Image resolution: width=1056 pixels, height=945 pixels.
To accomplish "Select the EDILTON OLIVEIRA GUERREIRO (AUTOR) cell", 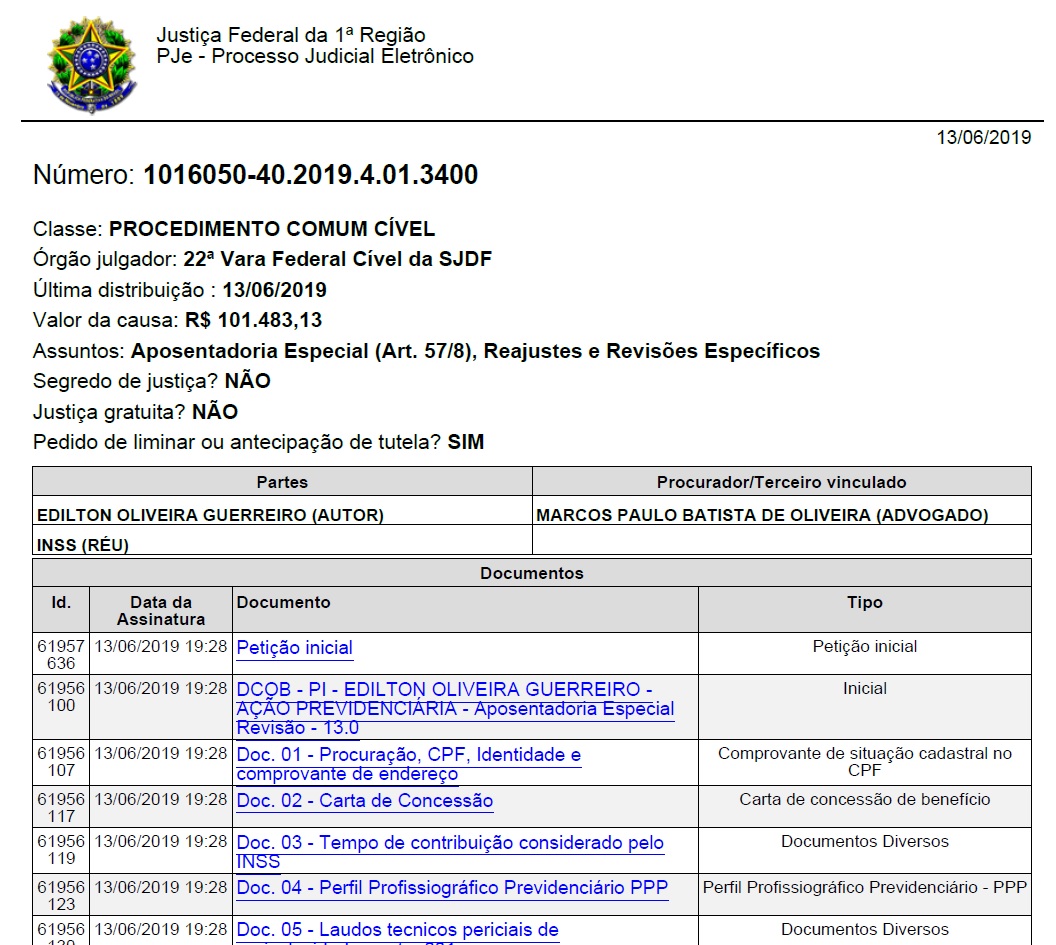I will [210, 515].
